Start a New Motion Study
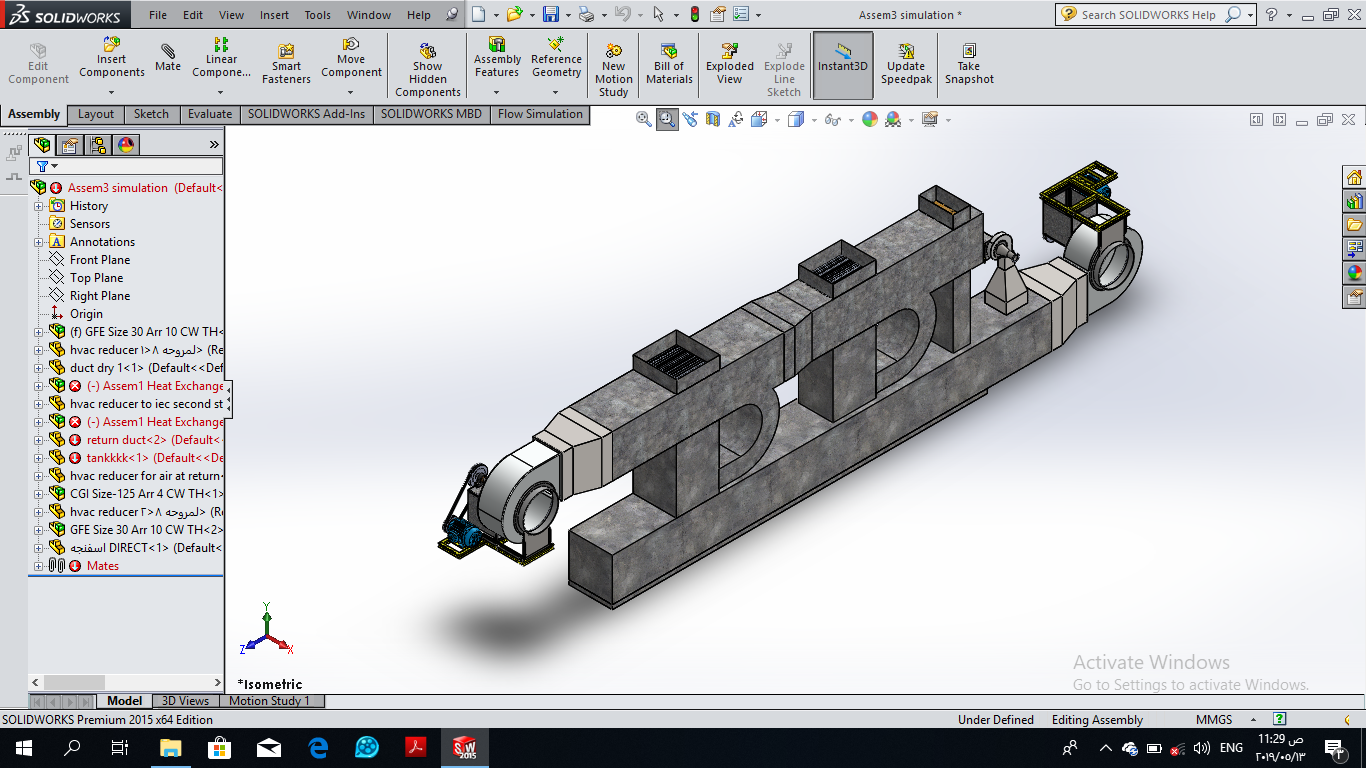 614,70
